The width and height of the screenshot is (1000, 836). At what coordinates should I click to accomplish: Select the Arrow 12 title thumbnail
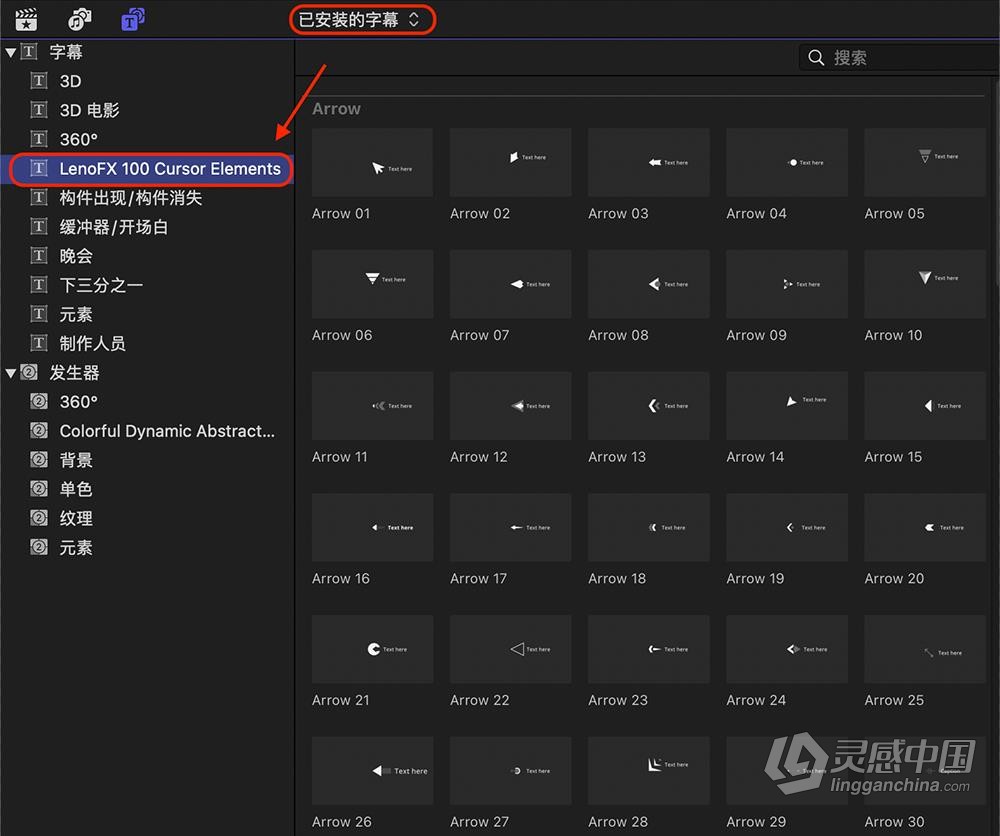tap(510, 406)
